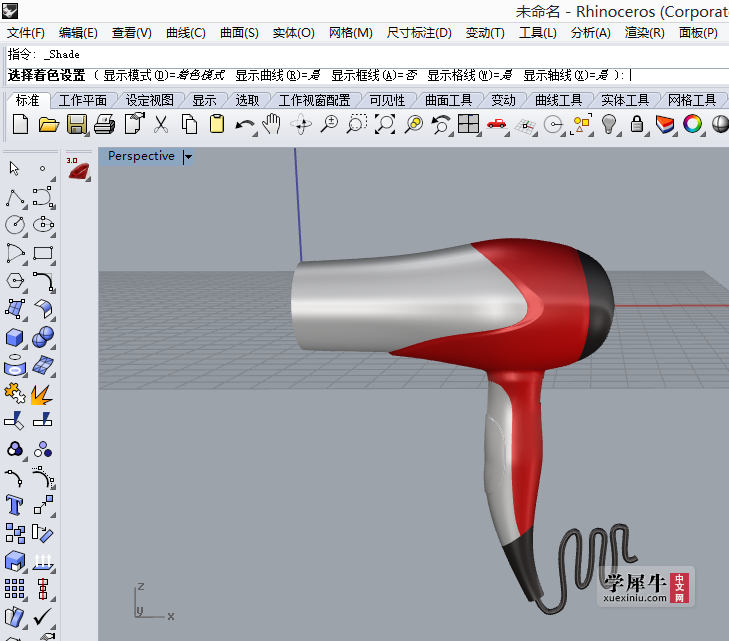The image size is (729, 641).
Task: Select the Boolean union spheres tool
Action: pyautogui.click(x=43, y=337)
